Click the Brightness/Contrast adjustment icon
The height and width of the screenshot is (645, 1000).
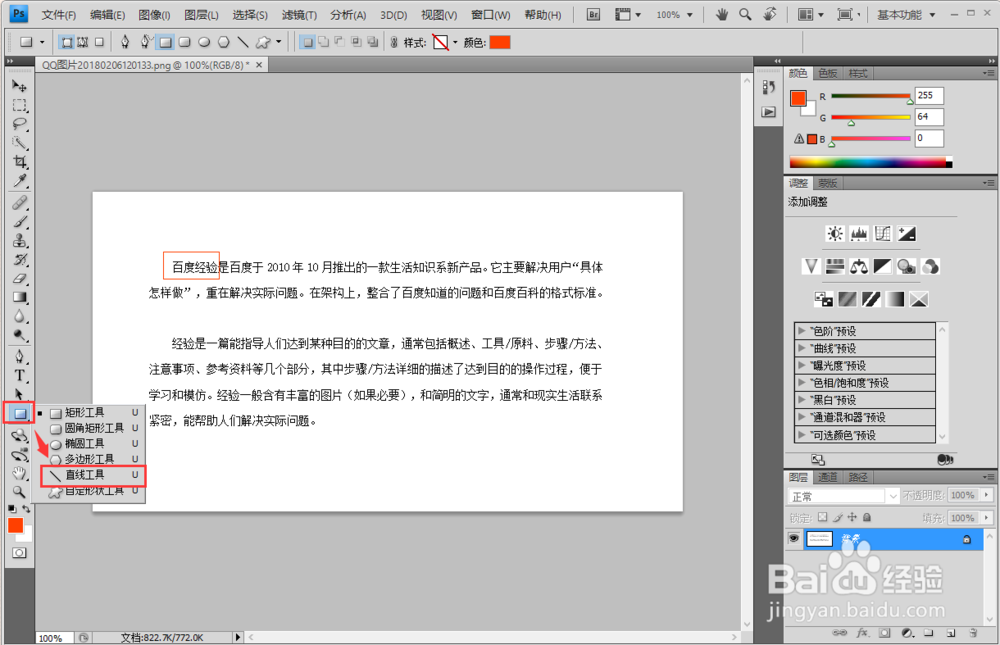pyautogui.click(x=835, y=234)
